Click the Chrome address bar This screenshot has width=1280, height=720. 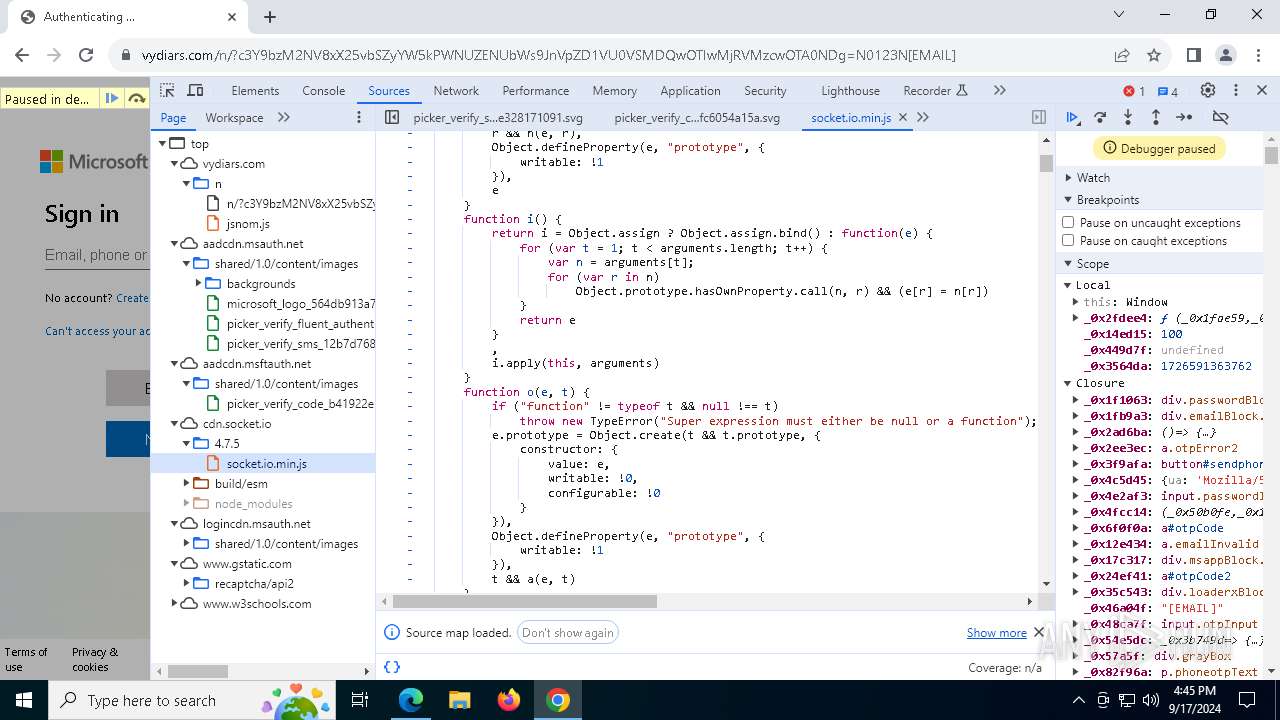[x=610, y=55]
